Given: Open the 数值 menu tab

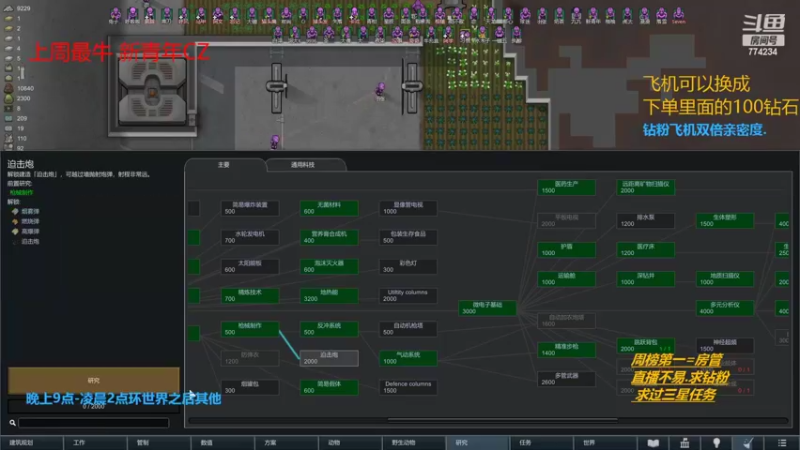Looking at the screenshot, I should click(223, 443).
